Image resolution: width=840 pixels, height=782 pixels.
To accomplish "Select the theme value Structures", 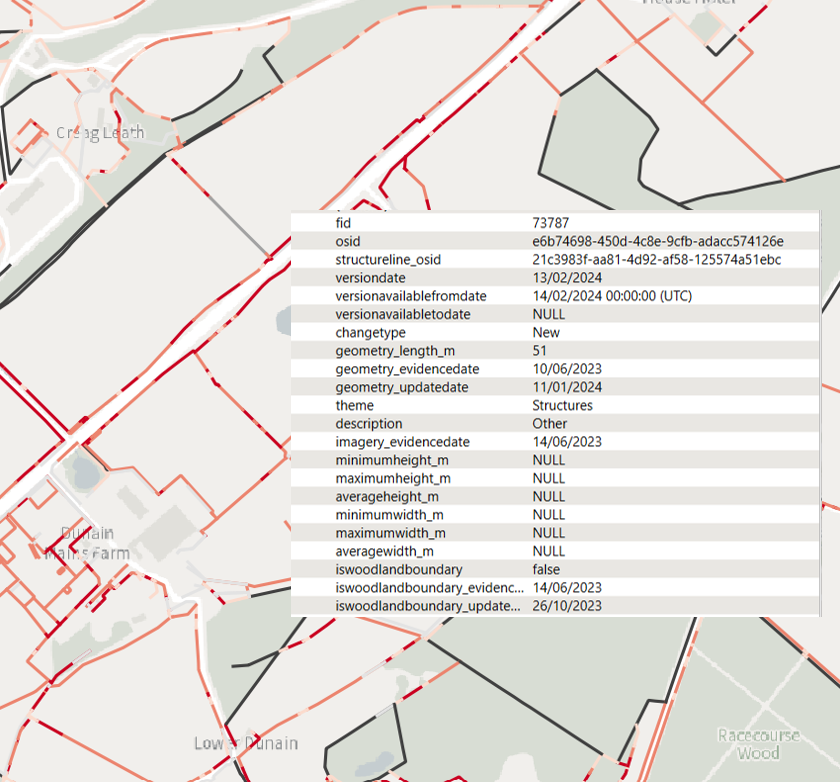I will click(562, 405).
